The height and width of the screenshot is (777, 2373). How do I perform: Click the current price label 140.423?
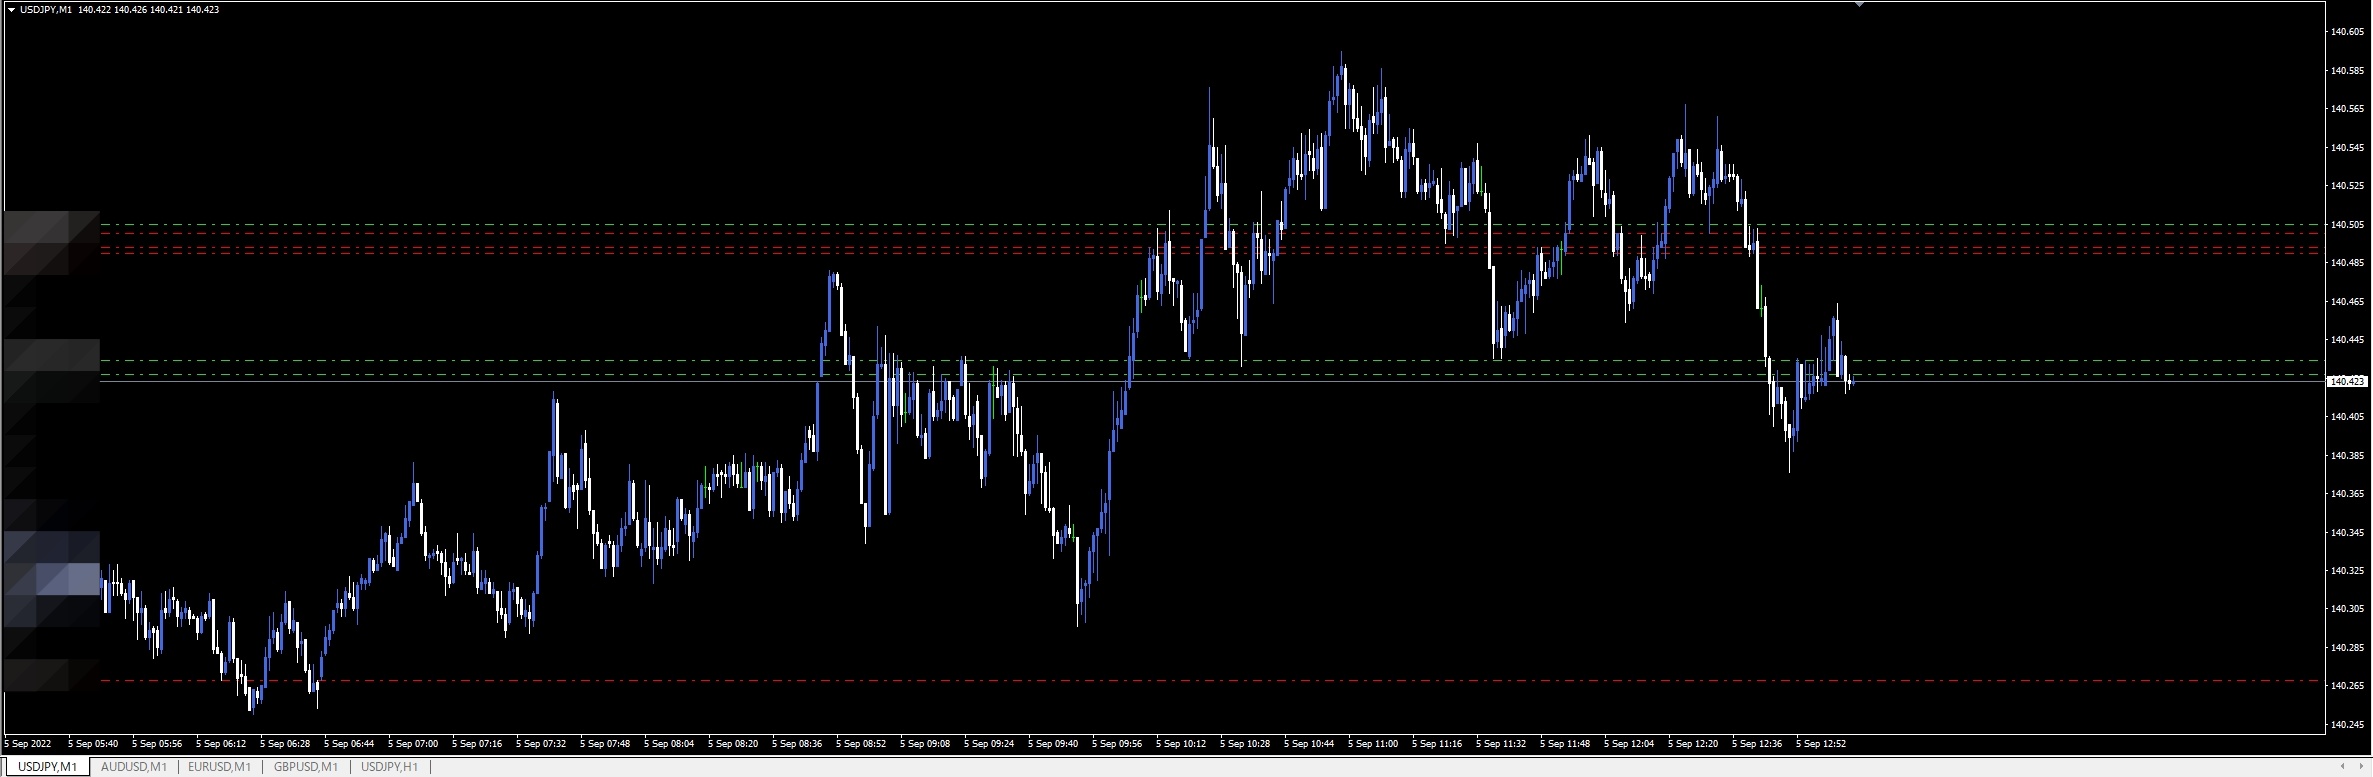[x=2347, y=381]
